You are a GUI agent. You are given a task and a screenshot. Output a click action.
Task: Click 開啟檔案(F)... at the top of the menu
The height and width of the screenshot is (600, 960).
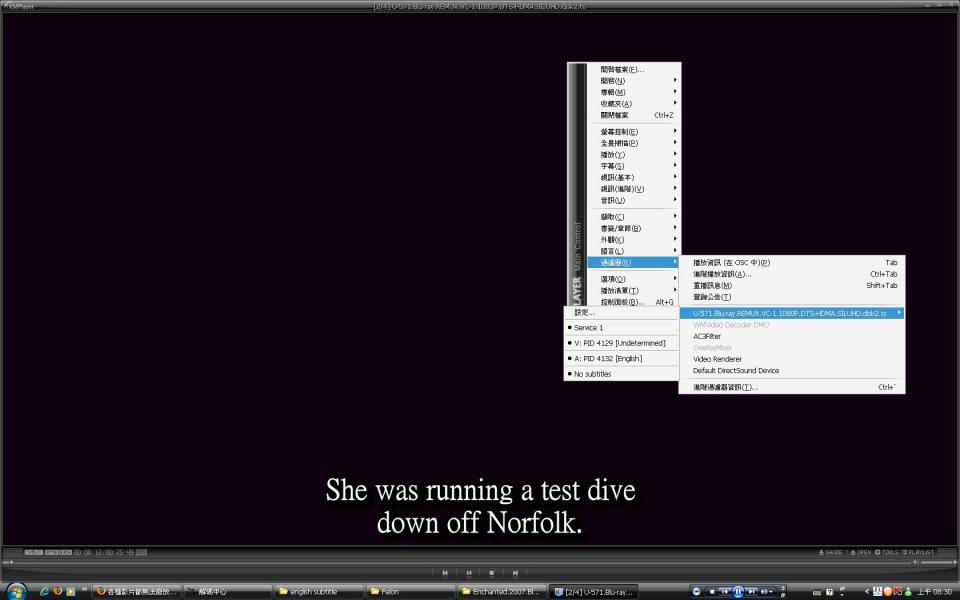click(634, 69)
